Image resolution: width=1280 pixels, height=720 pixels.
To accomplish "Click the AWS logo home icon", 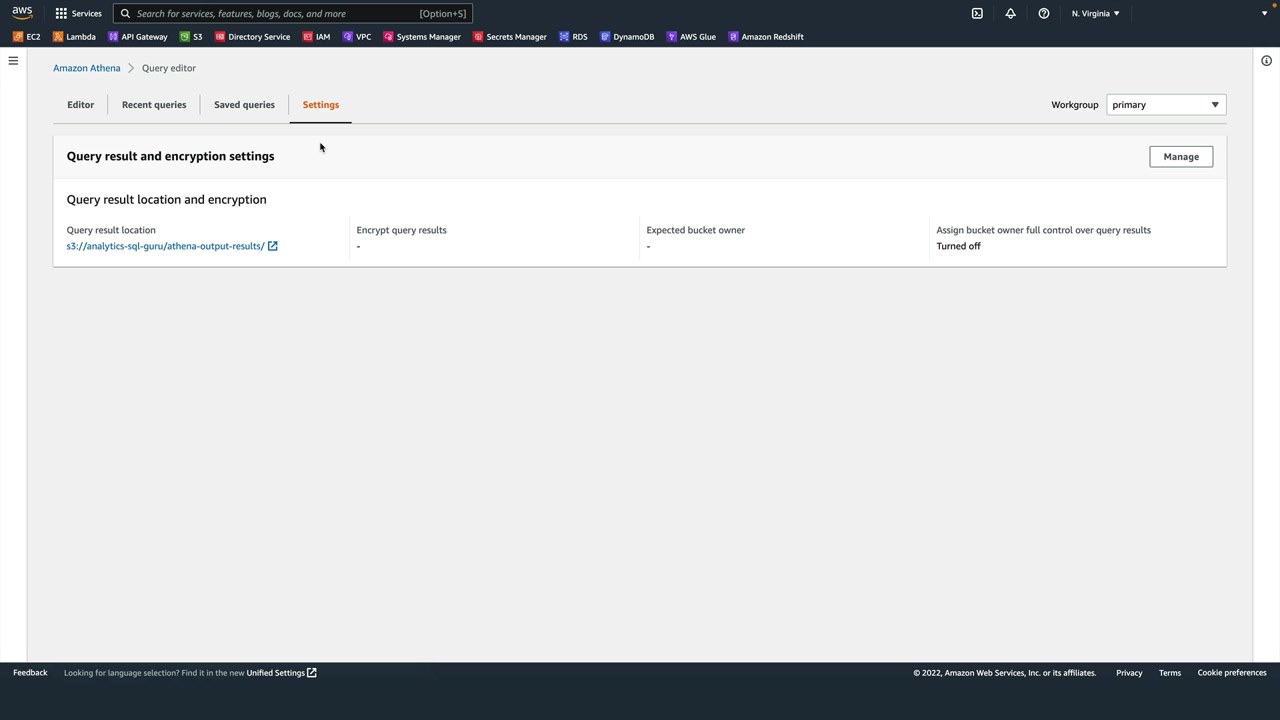I will 22,13.
